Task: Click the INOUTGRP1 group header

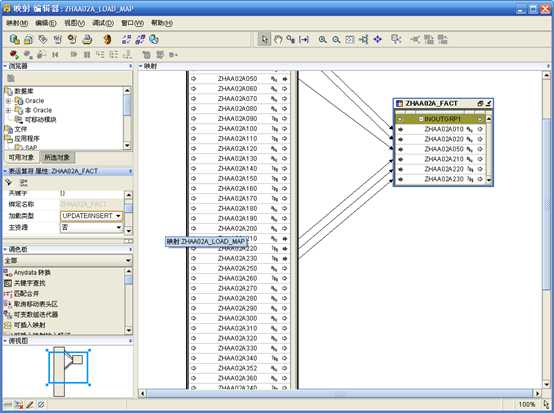Action: [x=441, y=119]
